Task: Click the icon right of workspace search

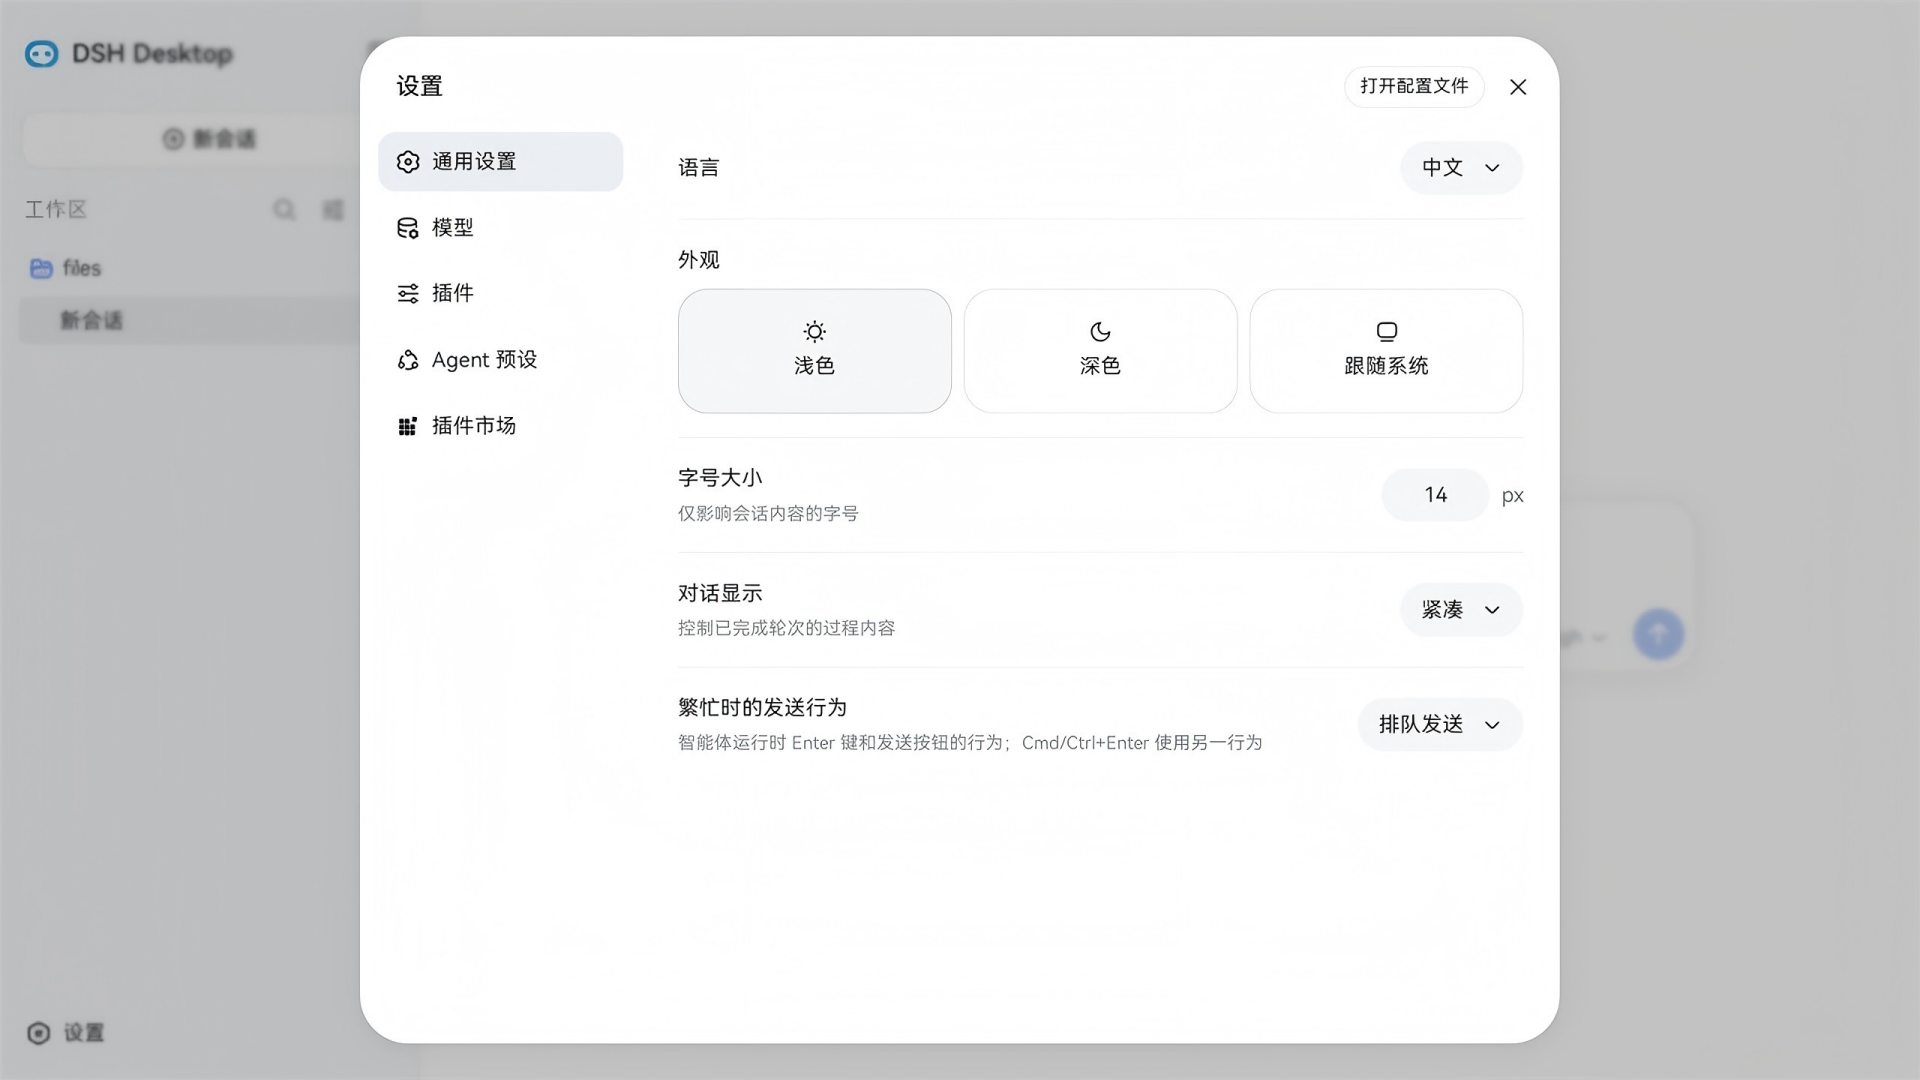Action: coord(333,209)
